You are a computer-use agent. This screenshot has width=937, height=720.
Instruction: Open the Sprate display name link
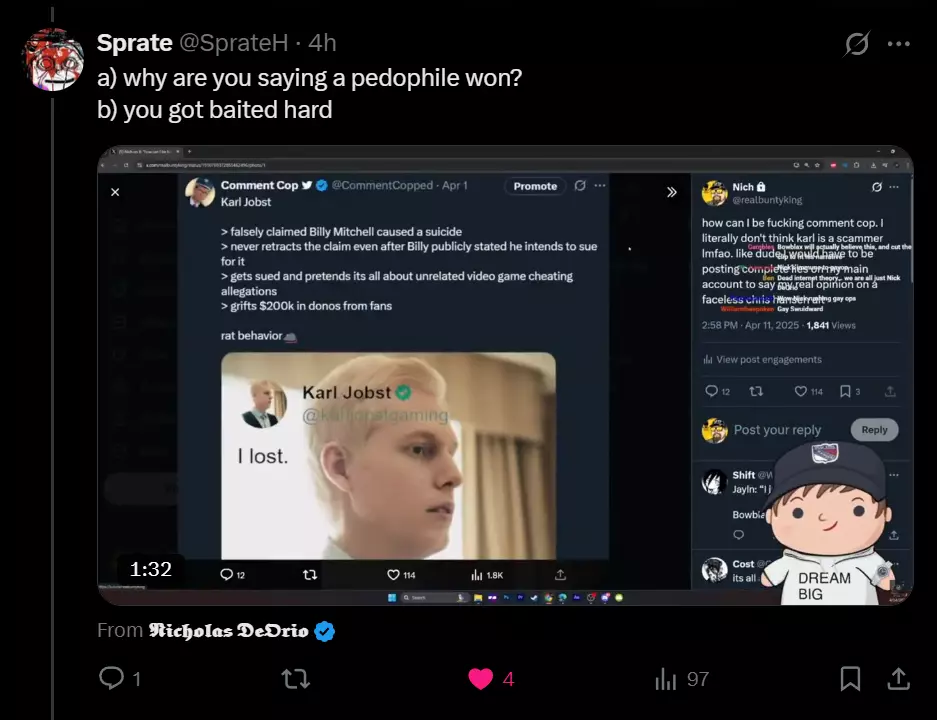point(134,43)
